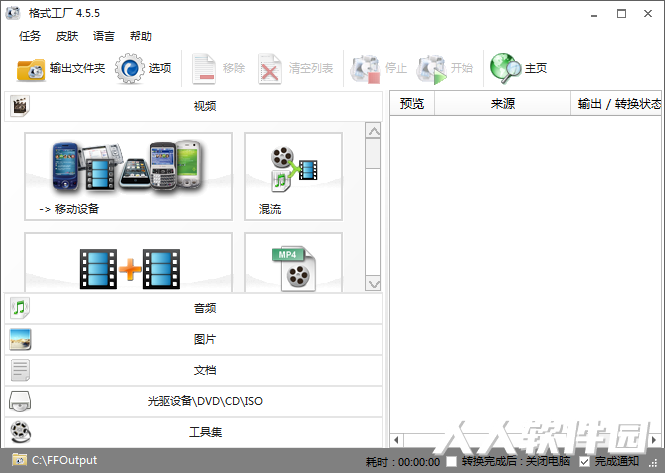Click left arrow of task list horizontal scrollbar
665x473 pixels.
[397, 440]
